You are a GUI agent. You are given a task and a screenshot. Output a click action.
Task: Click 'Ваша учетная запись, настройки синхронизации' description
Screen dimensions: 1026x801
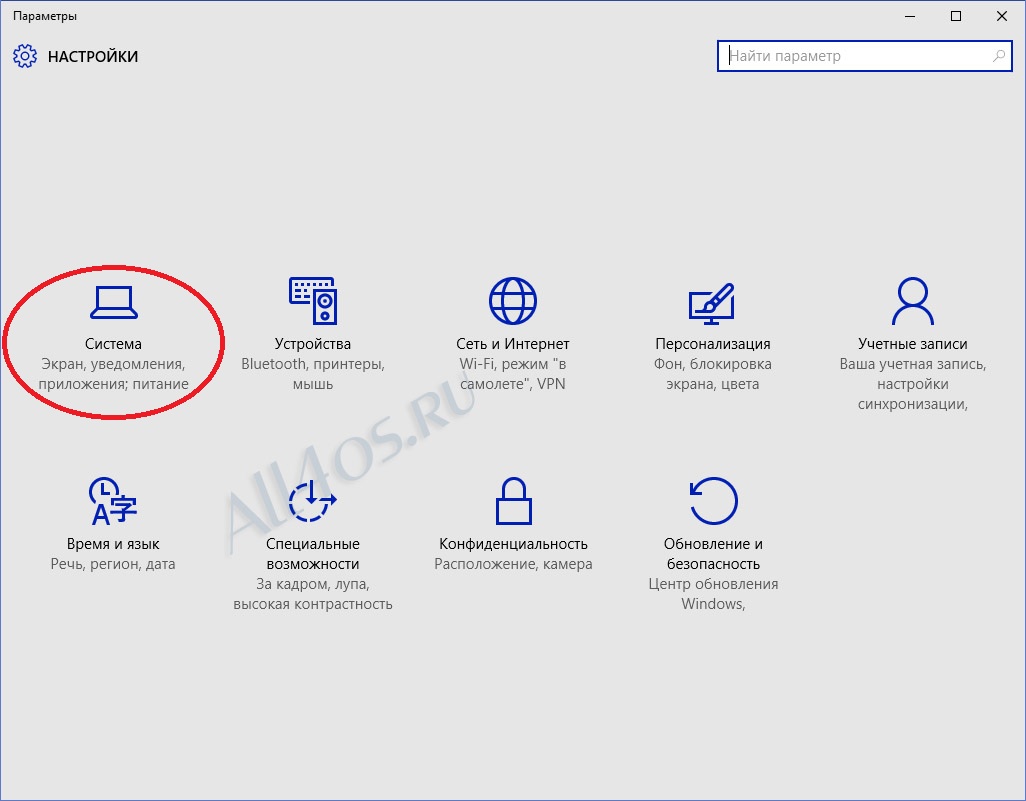(913, 383)
